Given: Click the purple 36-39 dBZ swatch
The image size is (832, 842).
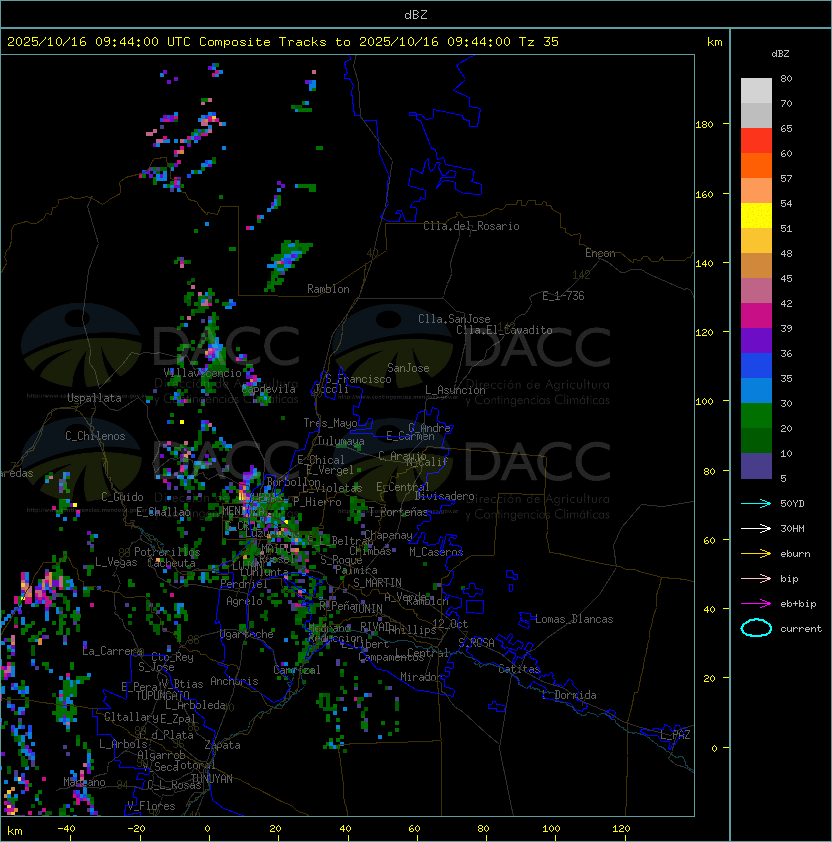Looking at the screenshot, I should [756, 340].
